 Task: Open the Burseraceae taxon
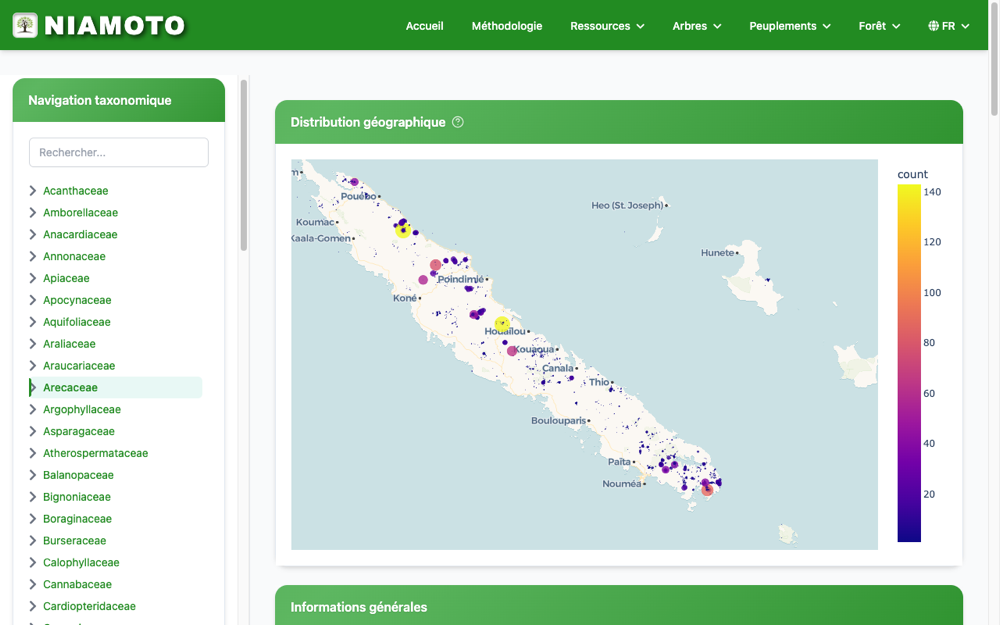tap(75, 540)
